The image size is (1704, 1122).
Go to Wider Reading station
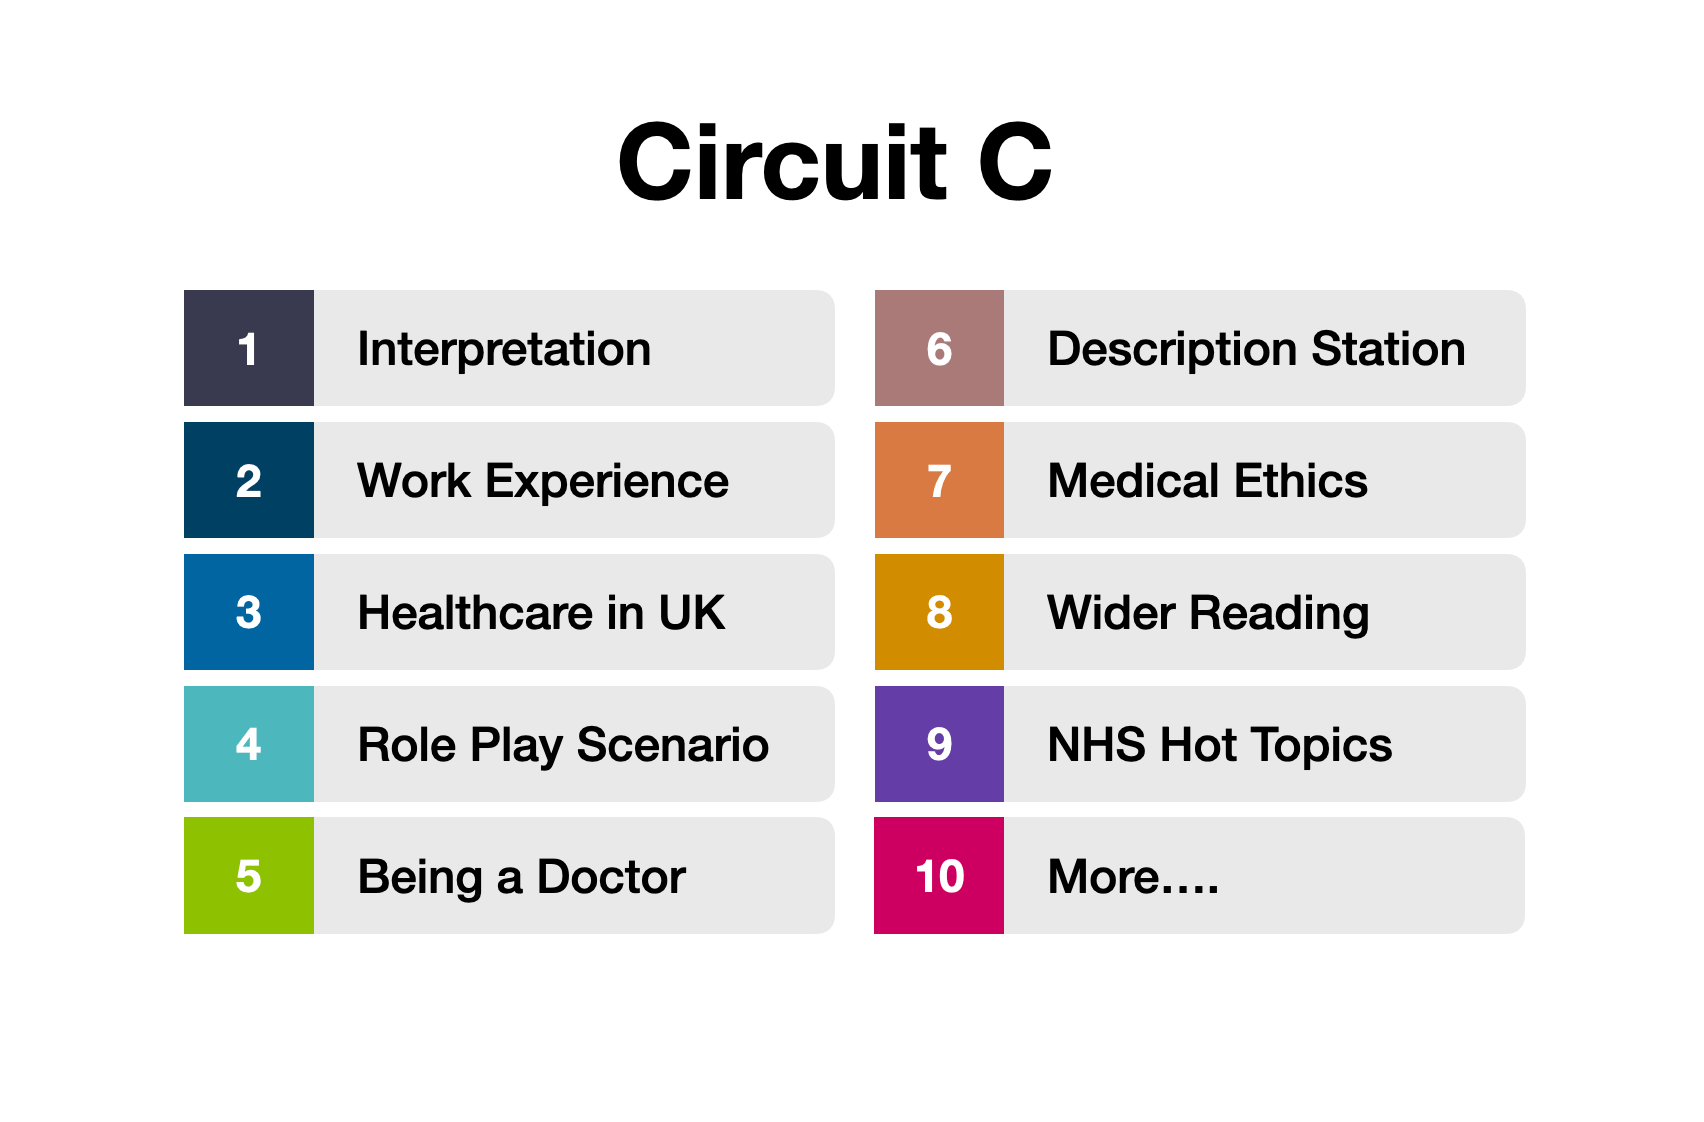click(x=1207, y=613)
